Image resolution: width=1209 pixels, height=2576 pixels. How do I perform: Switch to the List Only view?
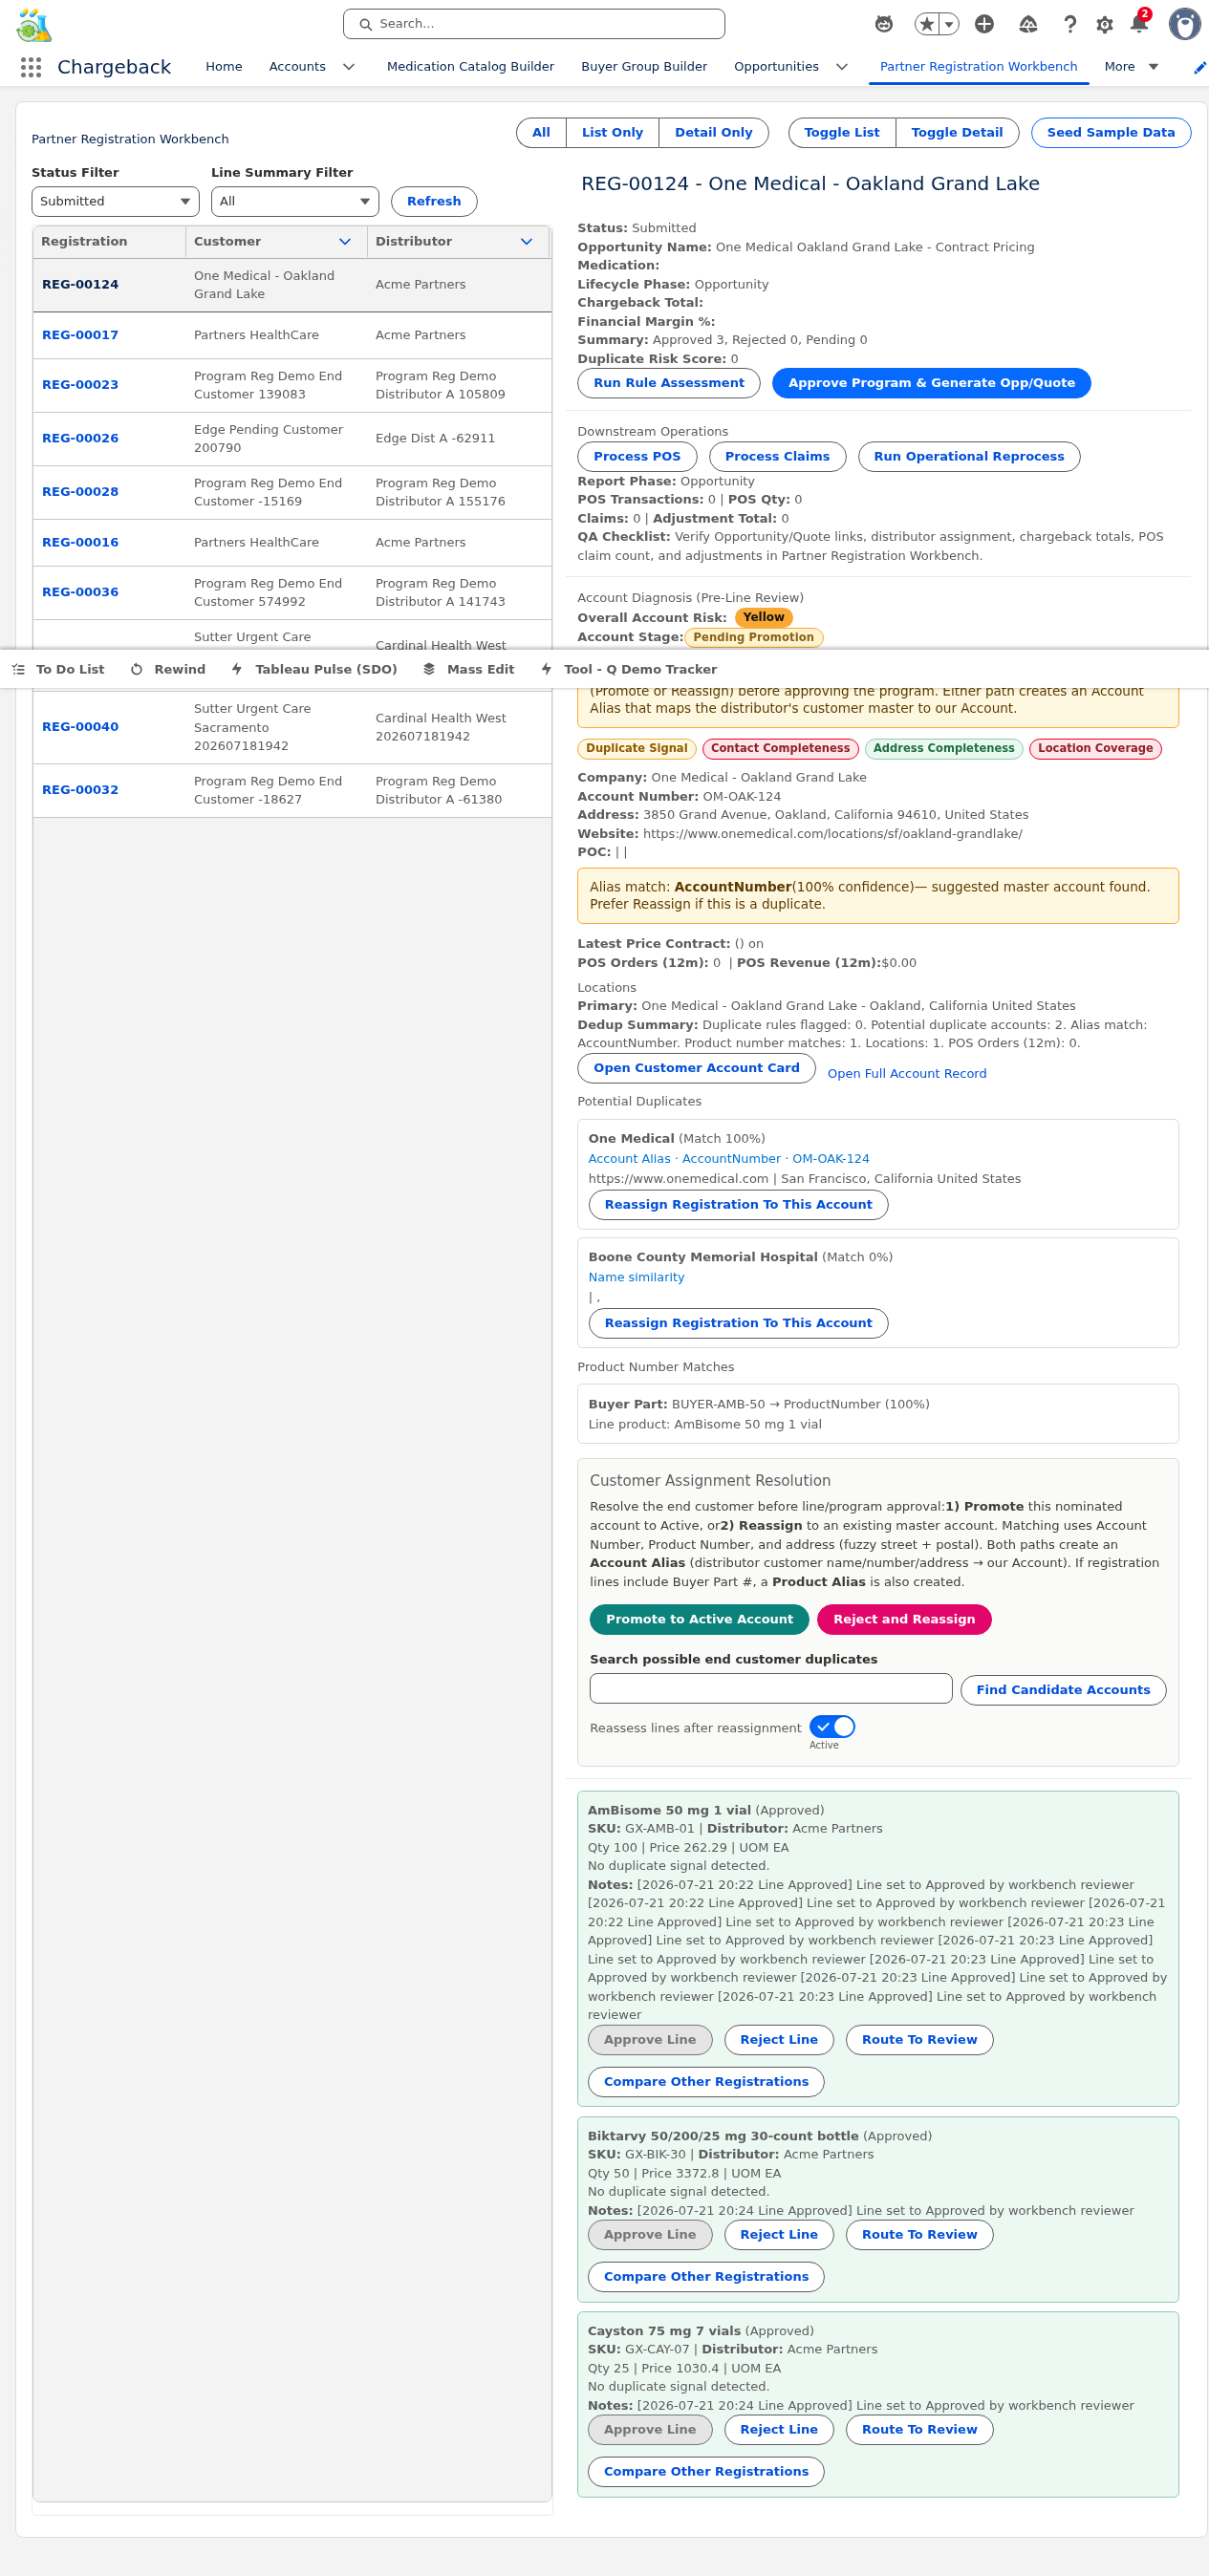pyautogui.click(x=612, y=133)
